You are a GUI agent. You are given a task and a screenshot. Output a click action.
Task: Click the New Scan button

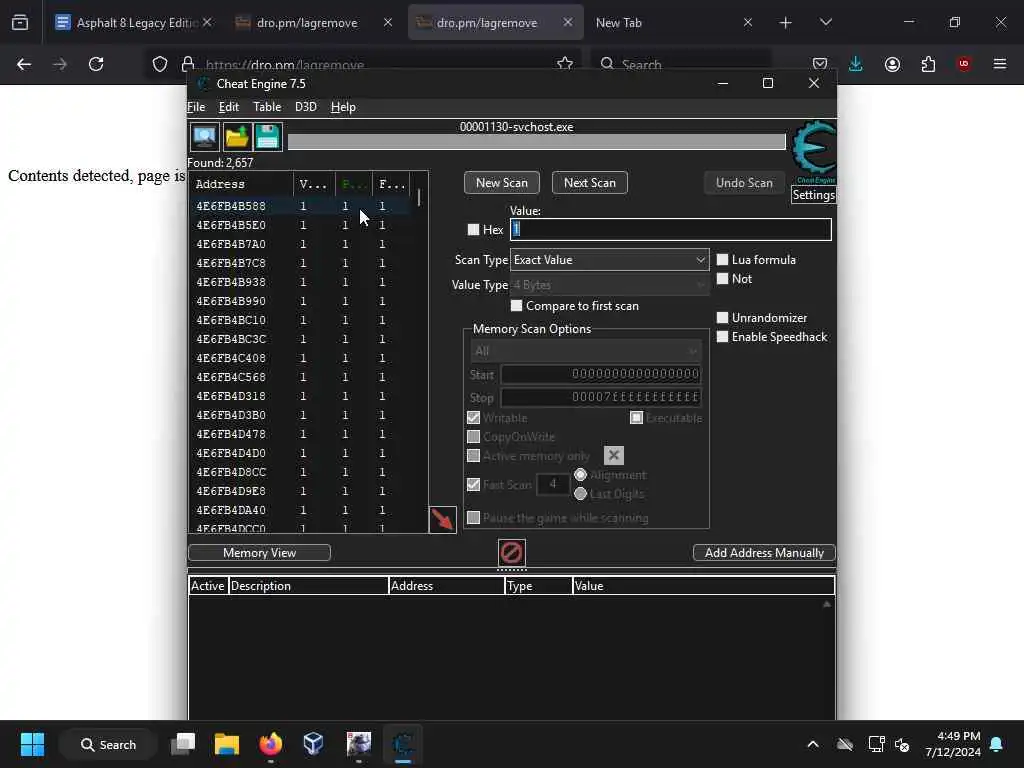[502, 183]
